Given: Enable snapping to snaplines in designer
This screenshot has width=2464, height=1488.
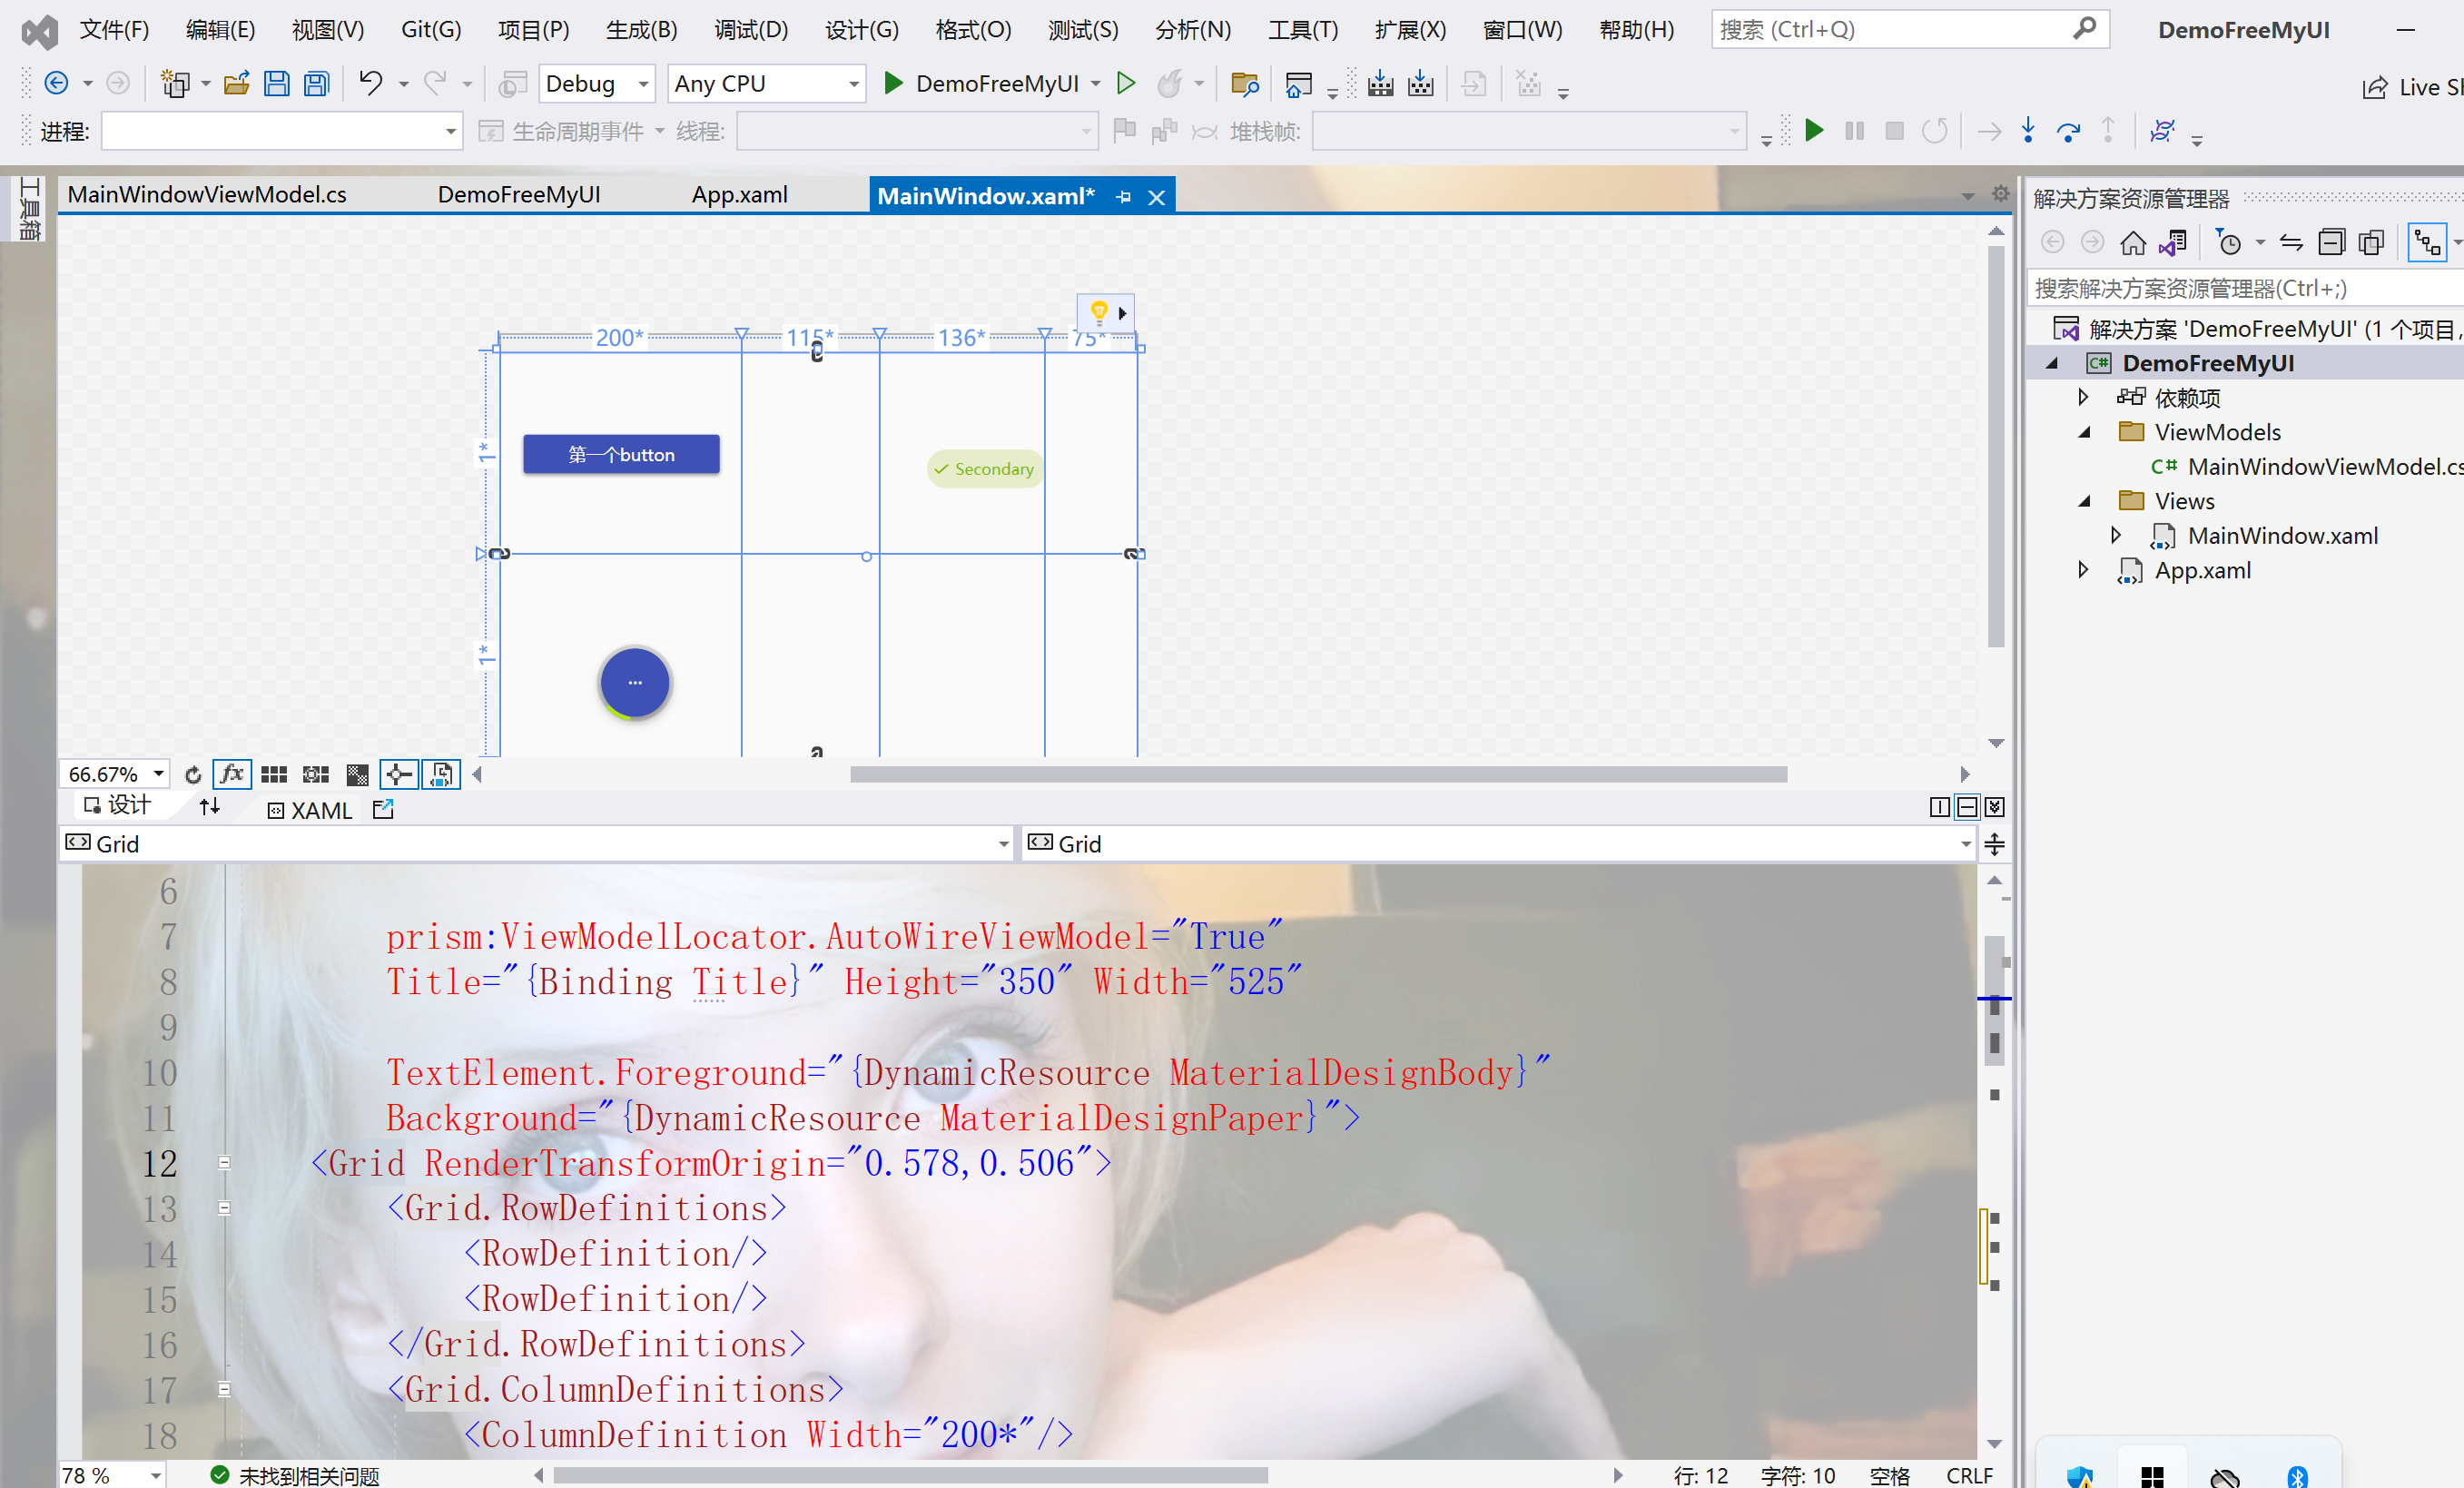Looking at the screenshot, I should [398, 774].
